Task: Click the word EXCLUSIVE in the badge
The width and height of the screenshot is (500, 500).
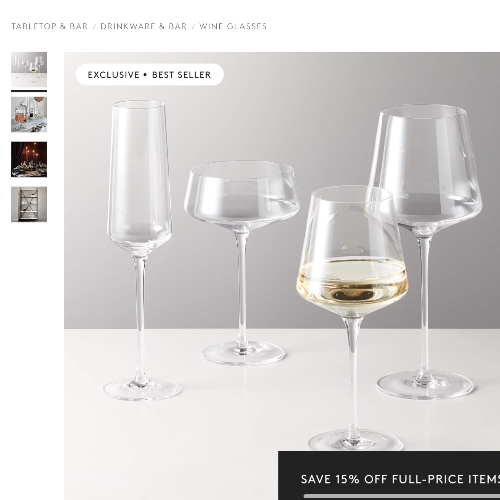Action: tap(113, 75)
